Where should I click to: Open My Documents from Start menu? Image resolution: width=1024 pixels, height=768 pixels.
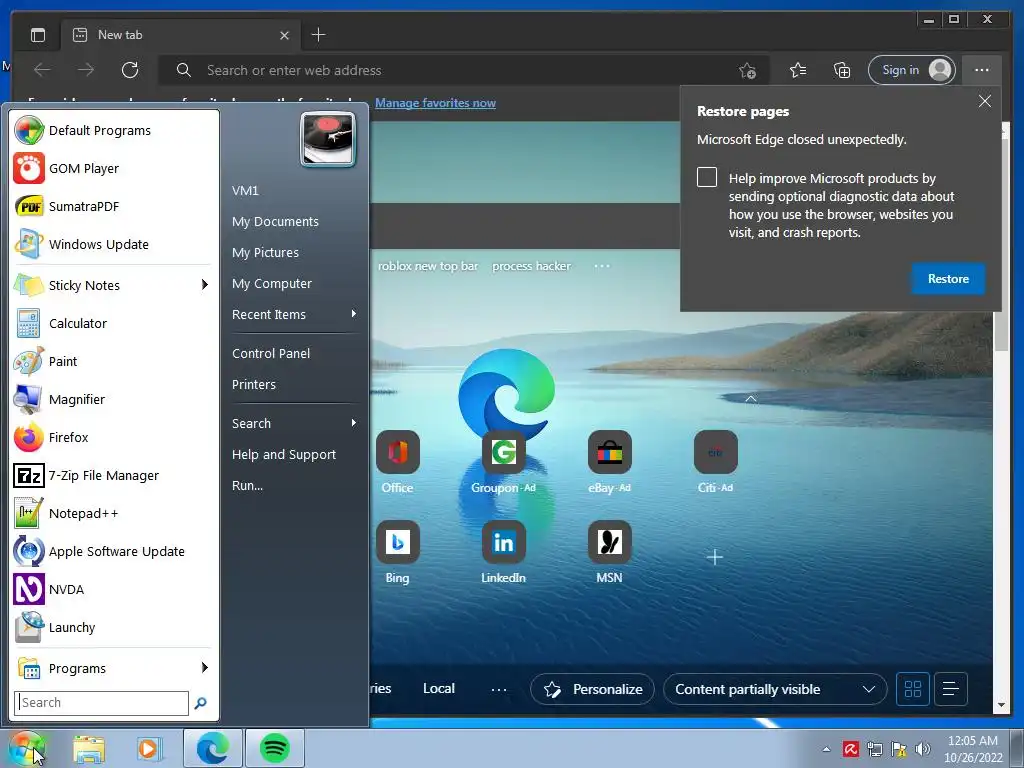coord(275,221)
